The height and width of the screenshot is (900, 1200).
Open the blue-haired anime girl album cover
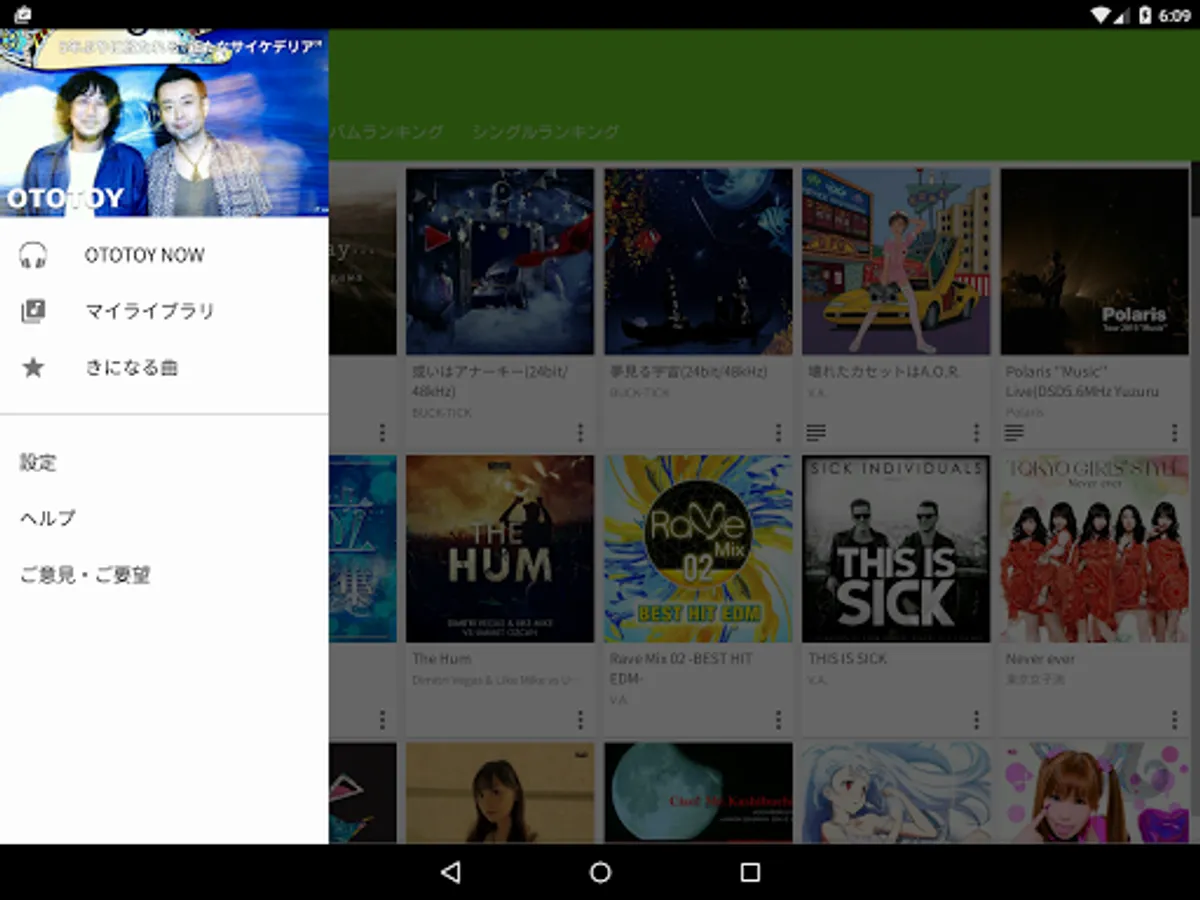[x=896, y=793]
